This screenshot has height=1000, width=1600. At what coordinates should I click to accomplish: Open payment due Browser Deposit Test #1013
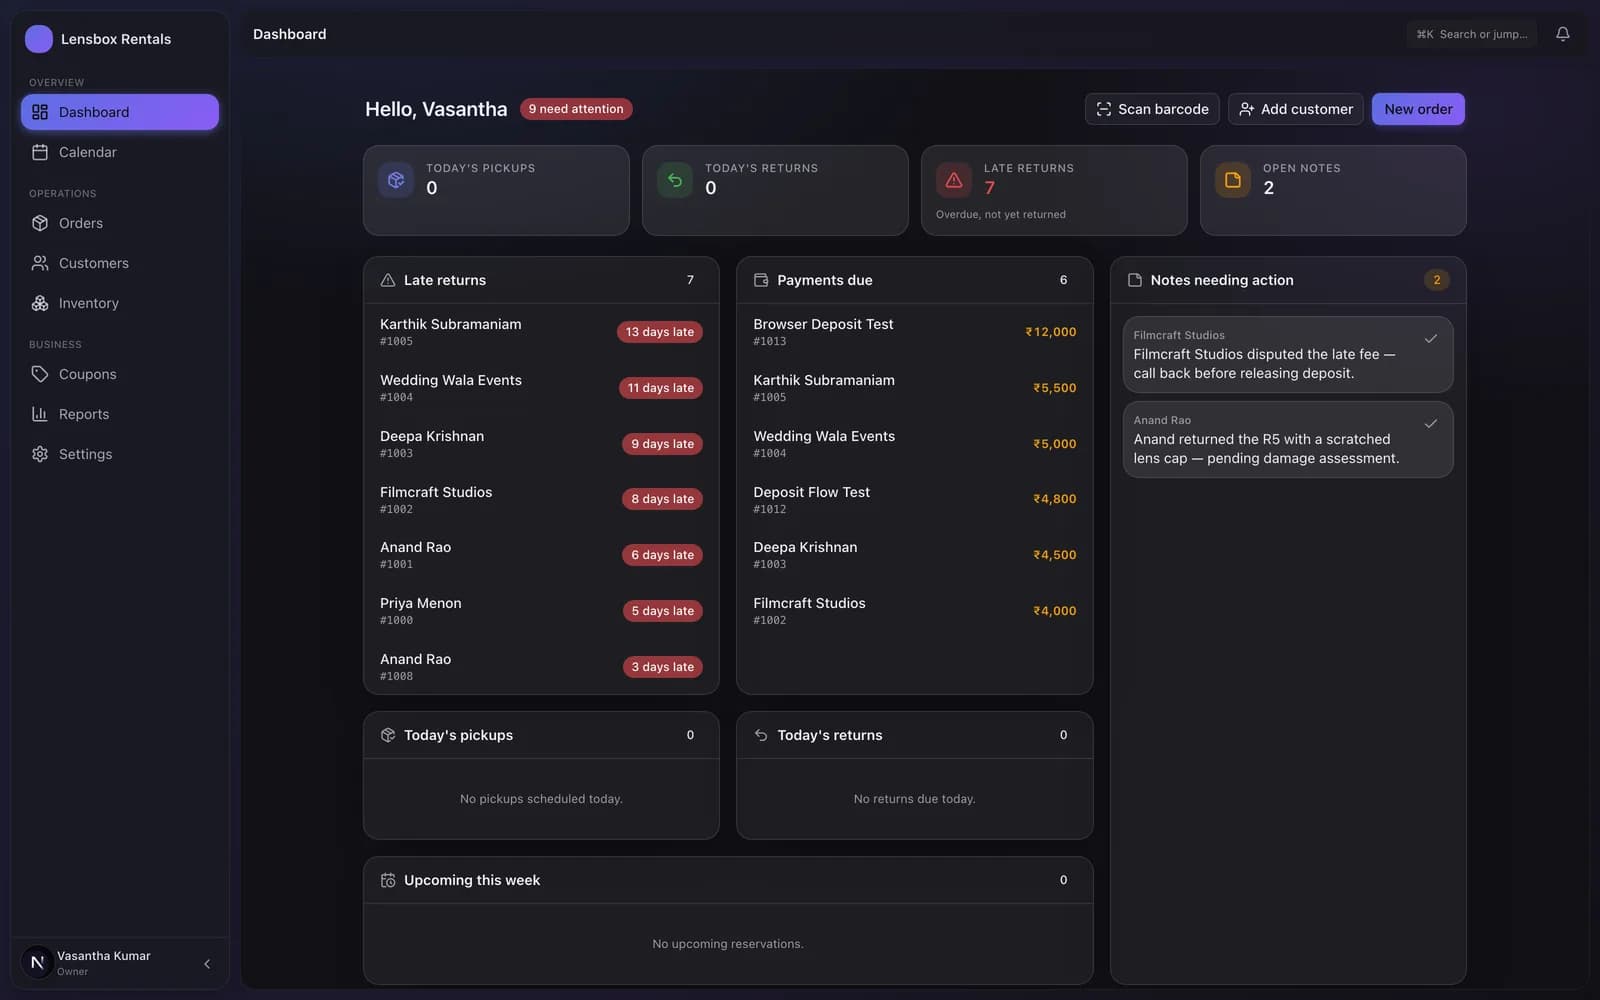pos(914,332)
